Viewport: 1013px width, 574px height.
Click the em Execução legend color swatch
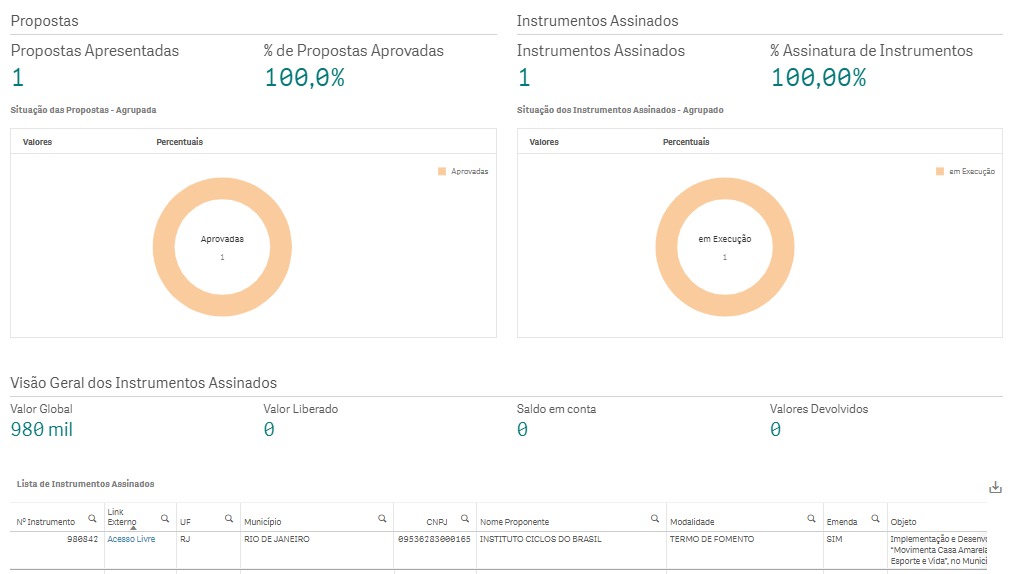click(940, 171)
